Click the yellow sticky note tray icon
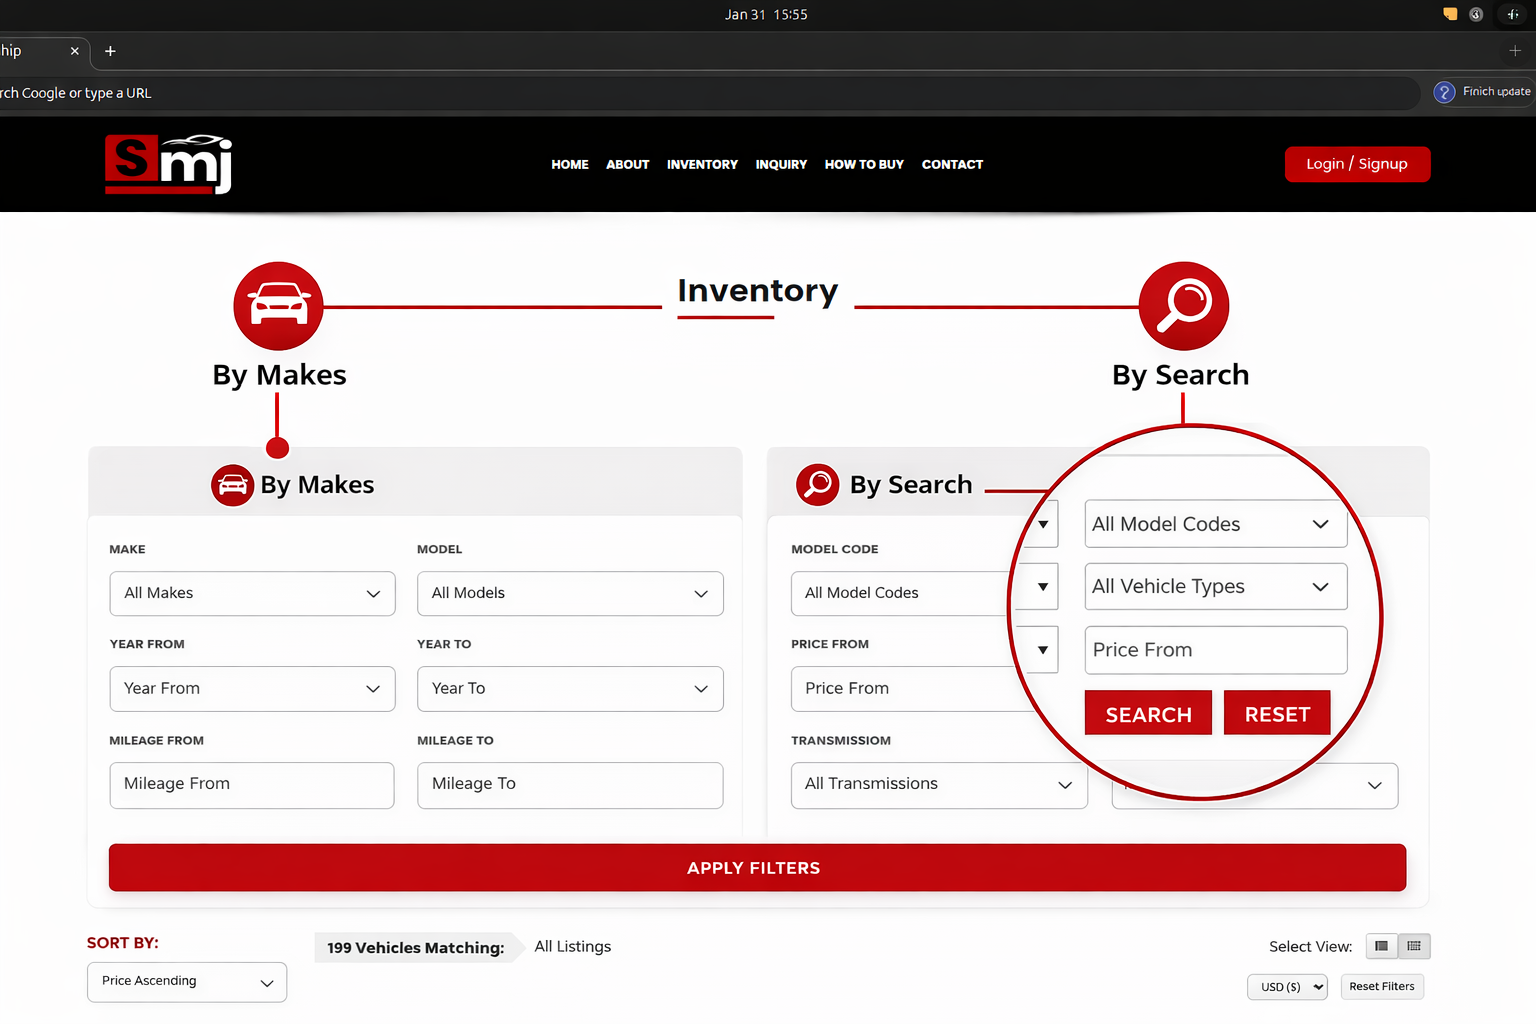The image size is (1536, 1024). [1449, 14]
